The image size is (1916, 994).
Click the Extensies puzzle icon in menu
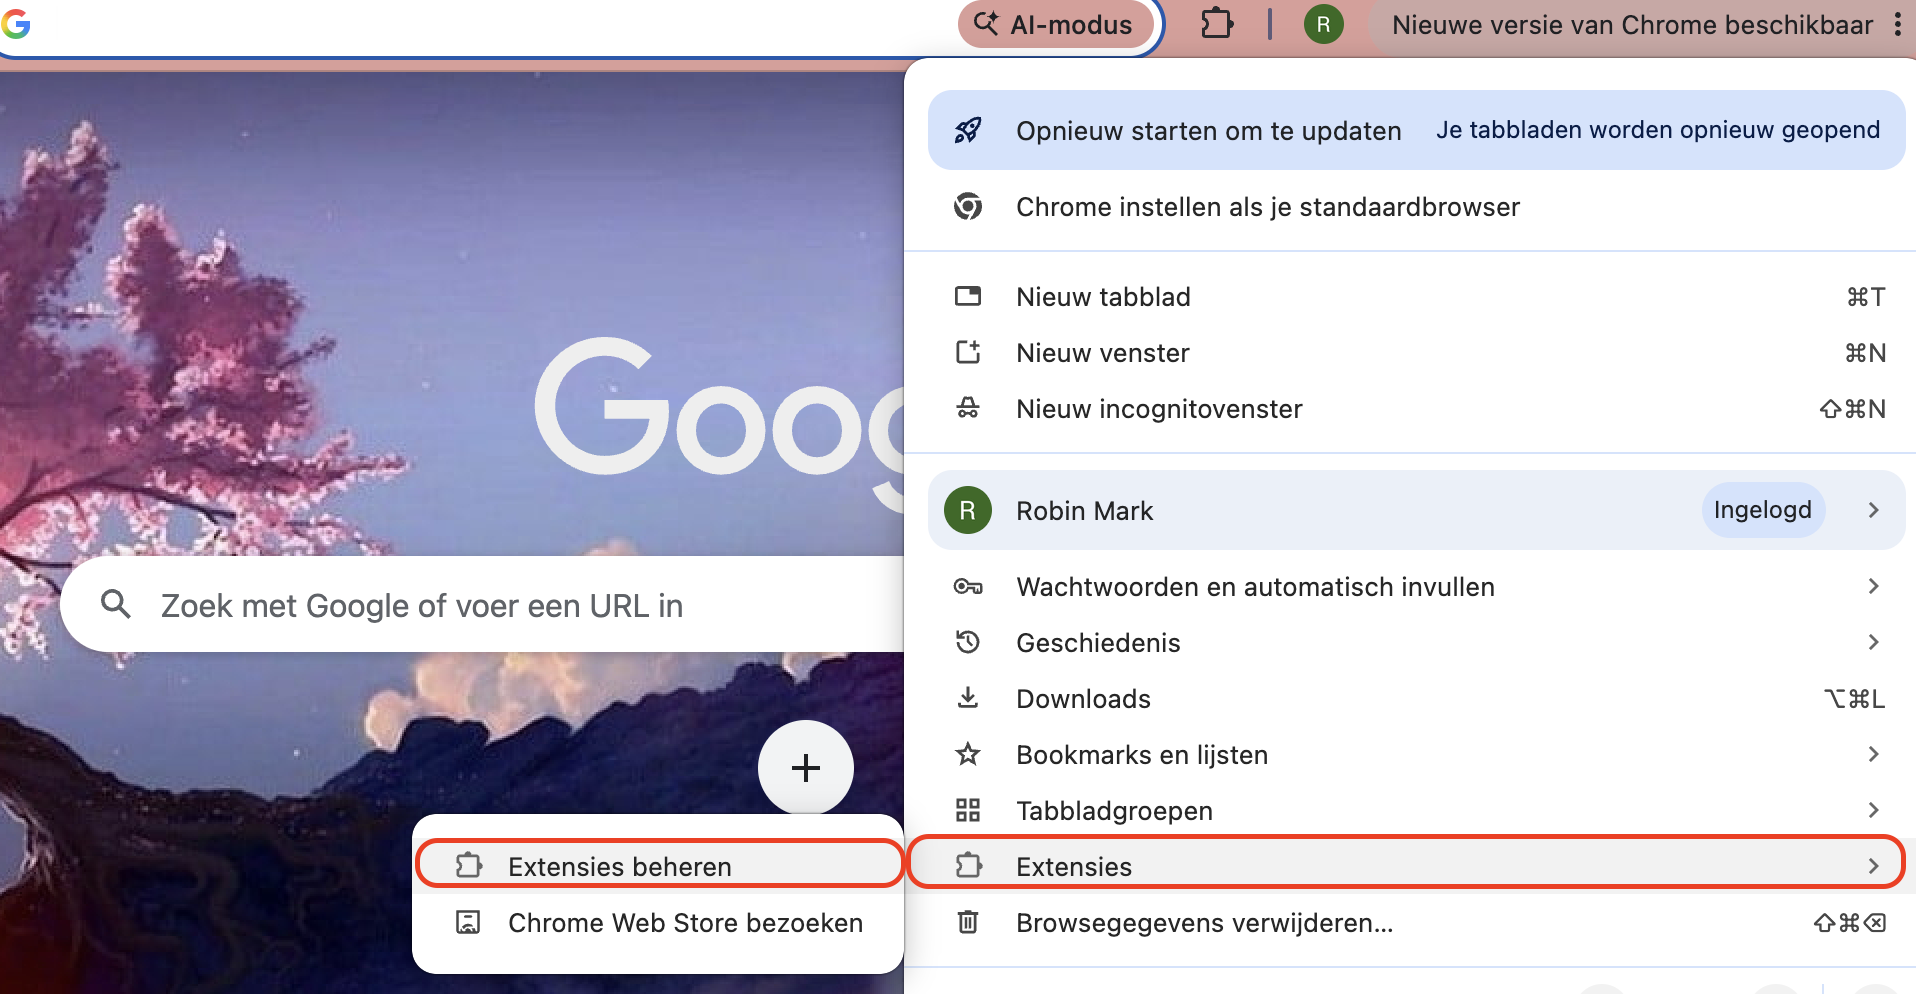coord(968,865)
